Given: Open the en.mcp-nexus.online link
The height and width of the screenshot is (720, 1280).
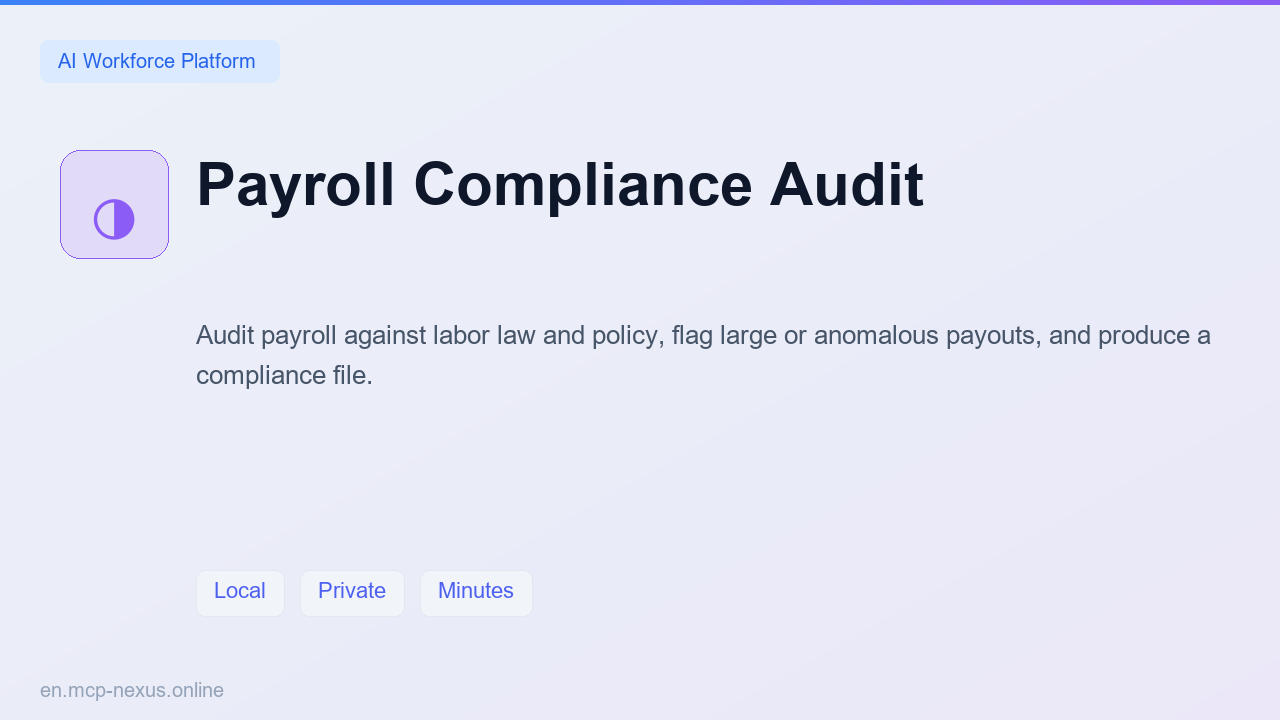Looking at the screenshot, I should point(132,690).
